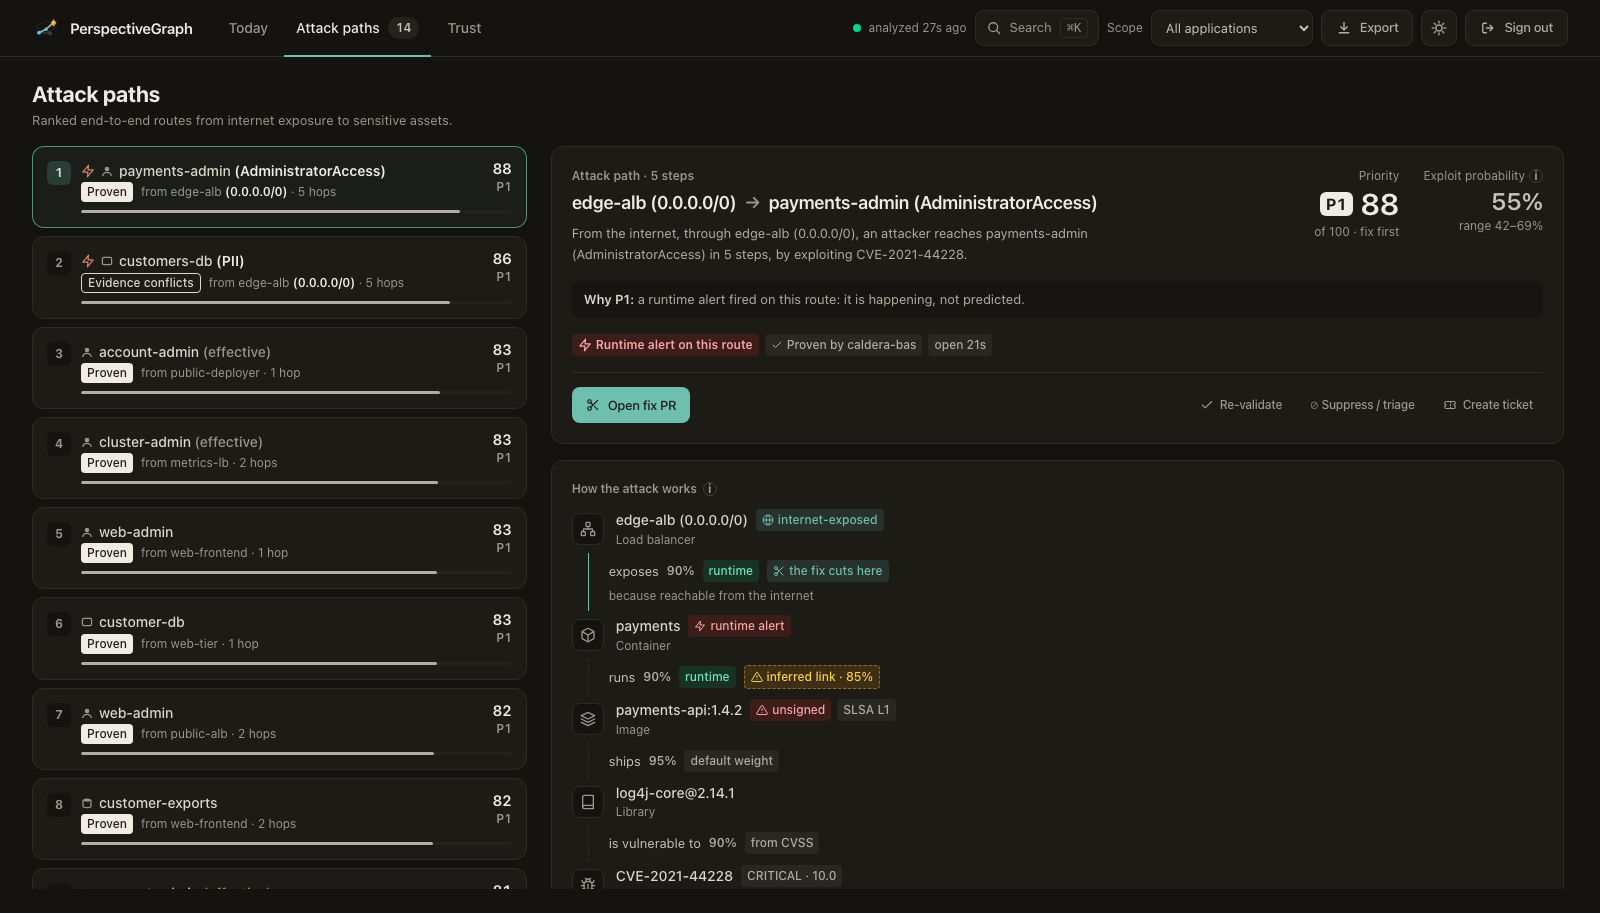Switch to the Today tab
Viewport: 1600px width, 913px height.
click(x=248, y=28)
